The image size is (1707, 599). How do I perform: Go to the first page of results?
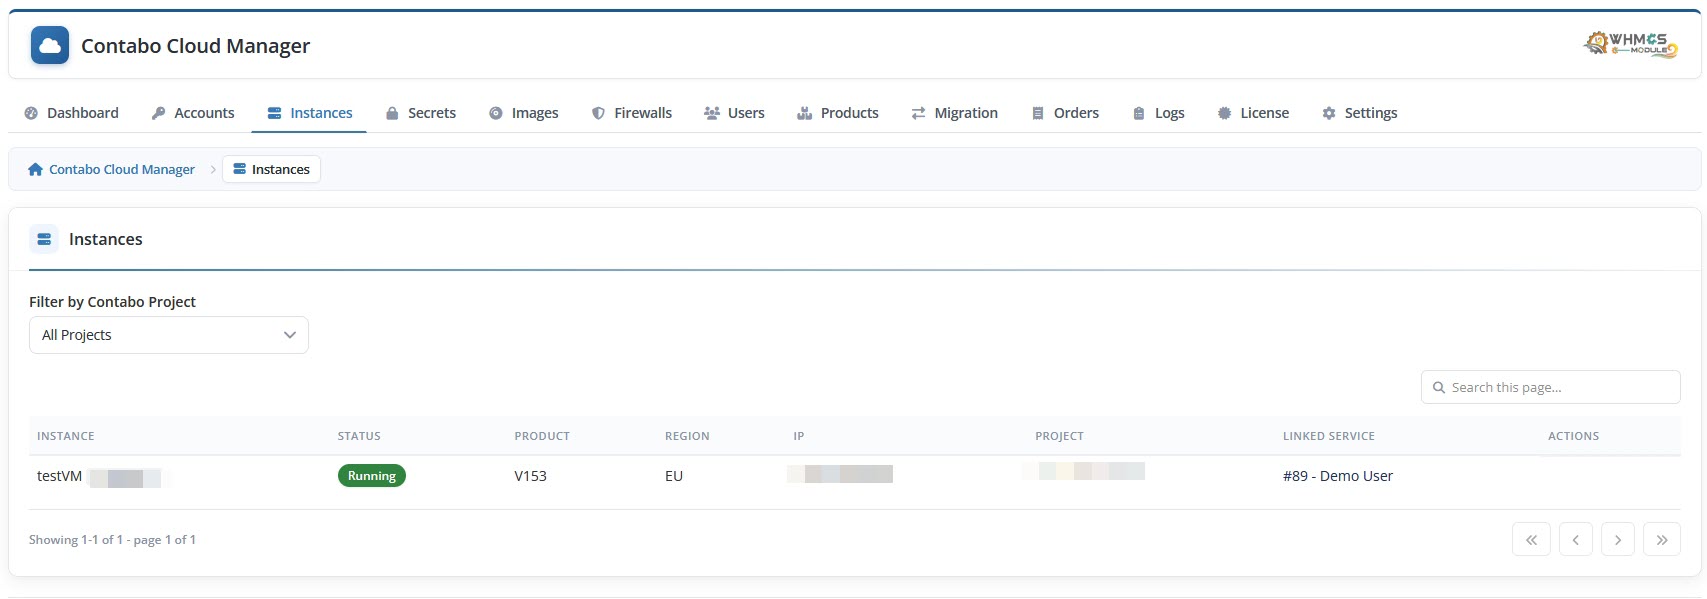(1531, 539)
